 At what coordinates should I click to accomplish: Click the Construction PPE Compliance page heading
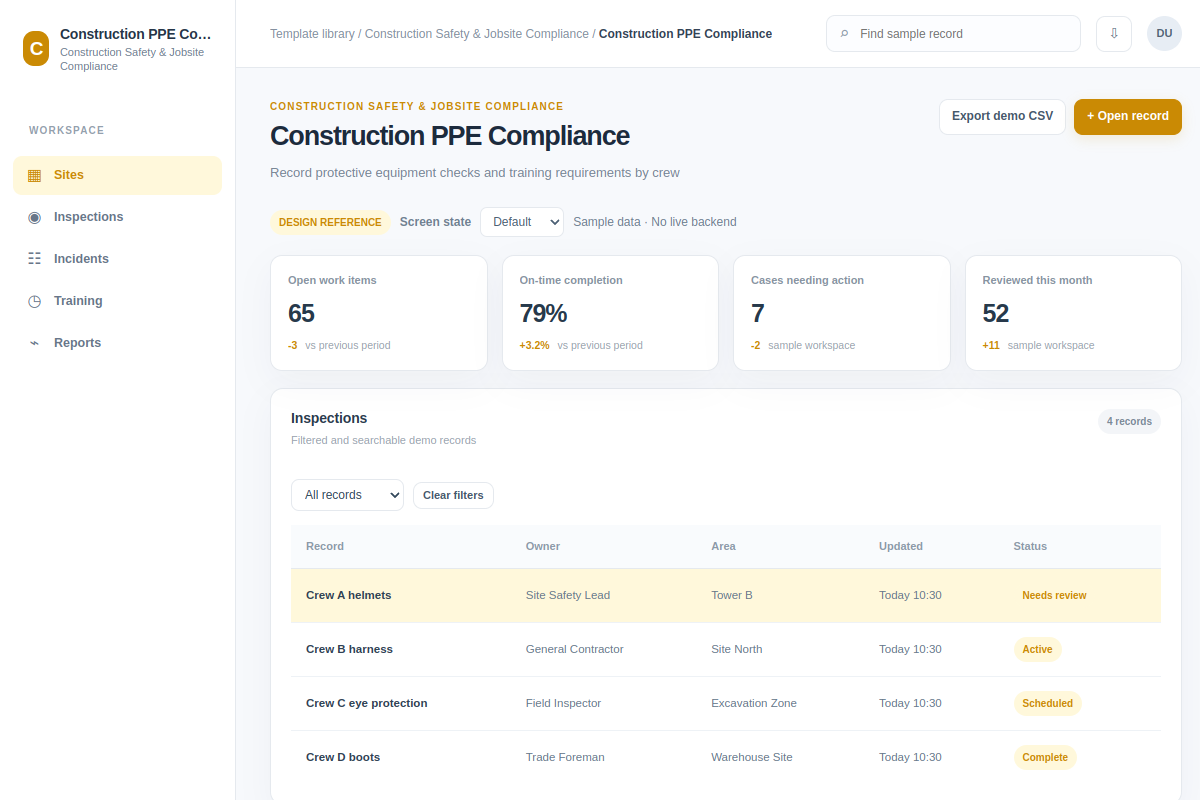coord(450,136)
